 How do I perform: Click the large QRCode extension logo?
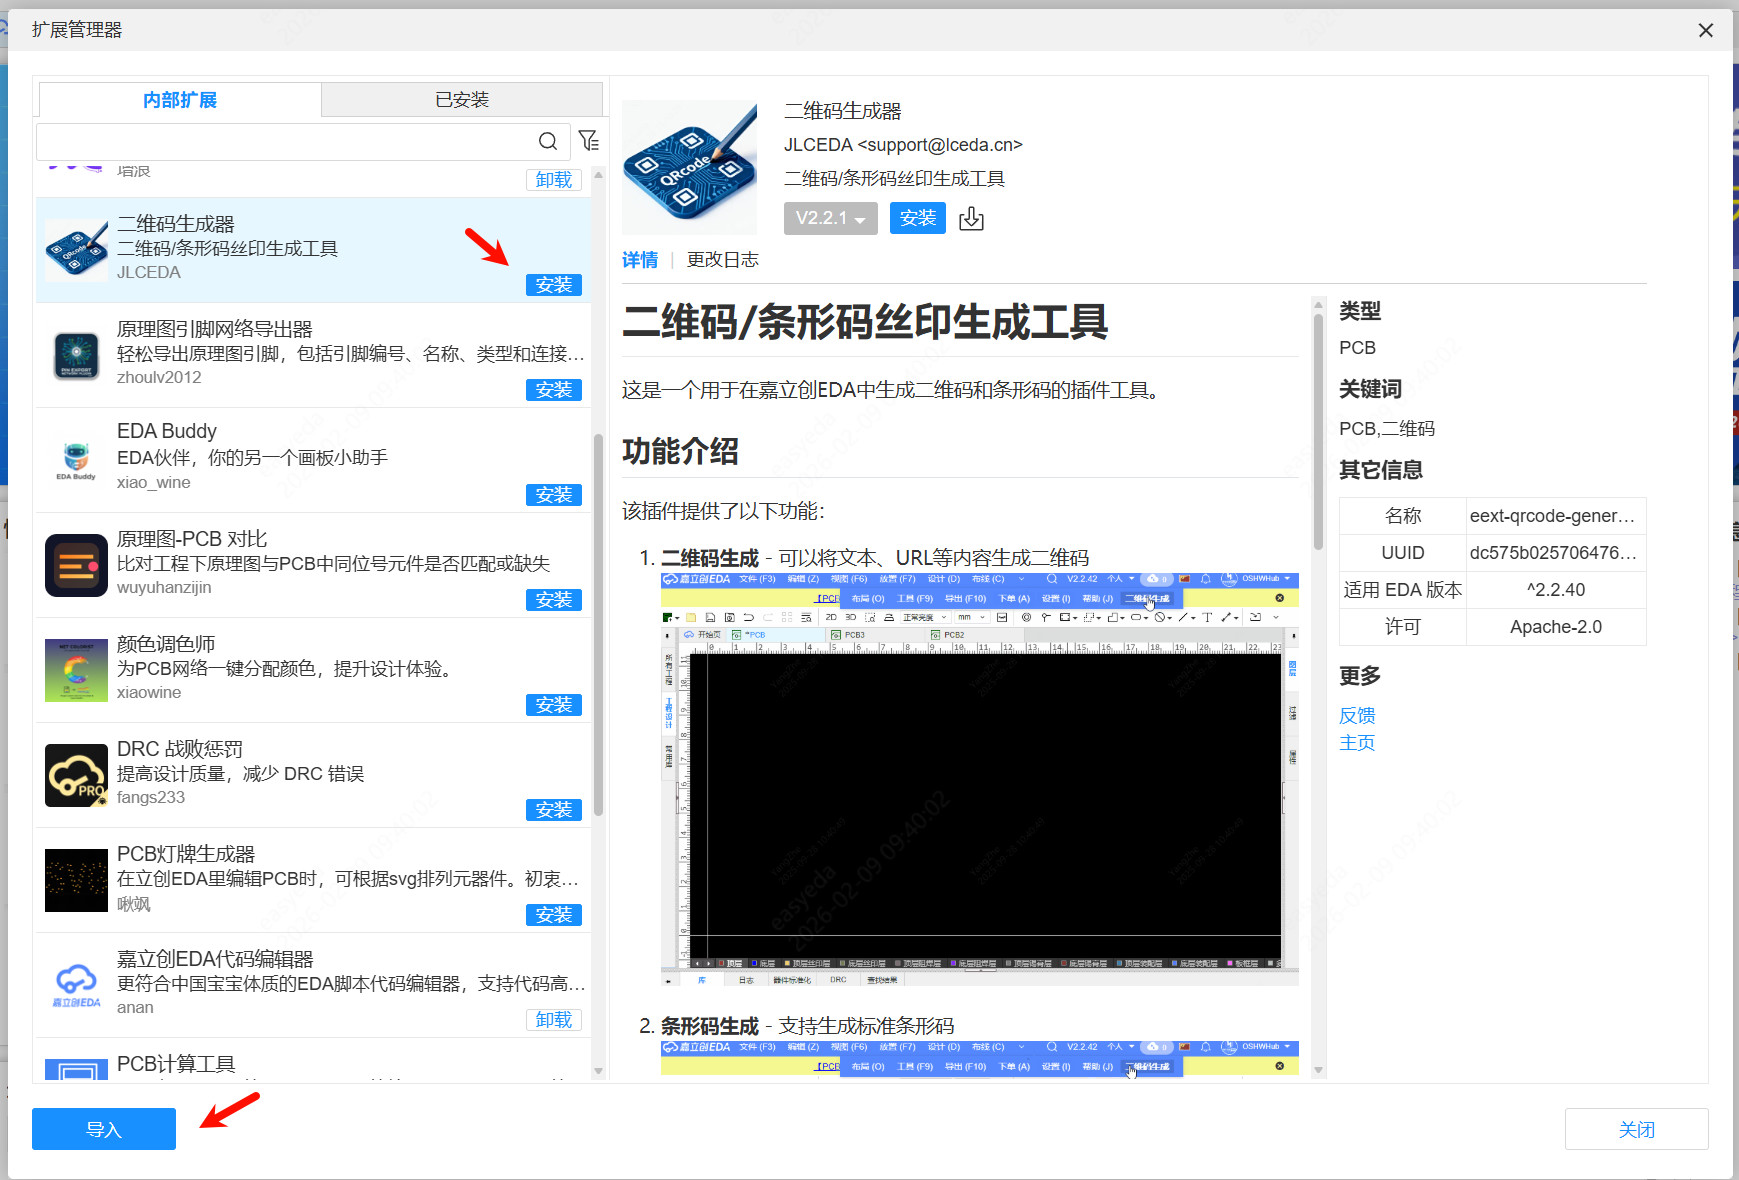point(689,167)
